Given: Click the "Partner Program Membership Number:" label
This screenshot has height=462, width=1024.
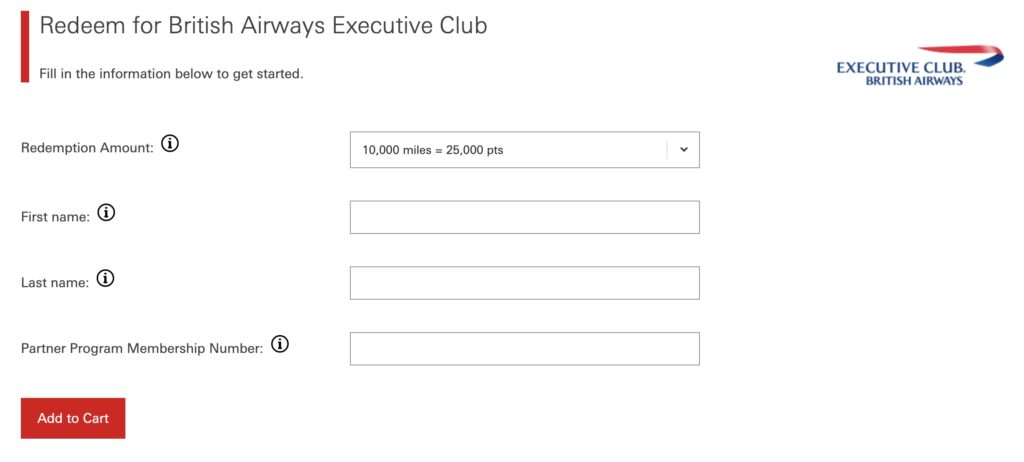Looking at the screenshot, I should (x=142, y=348).
